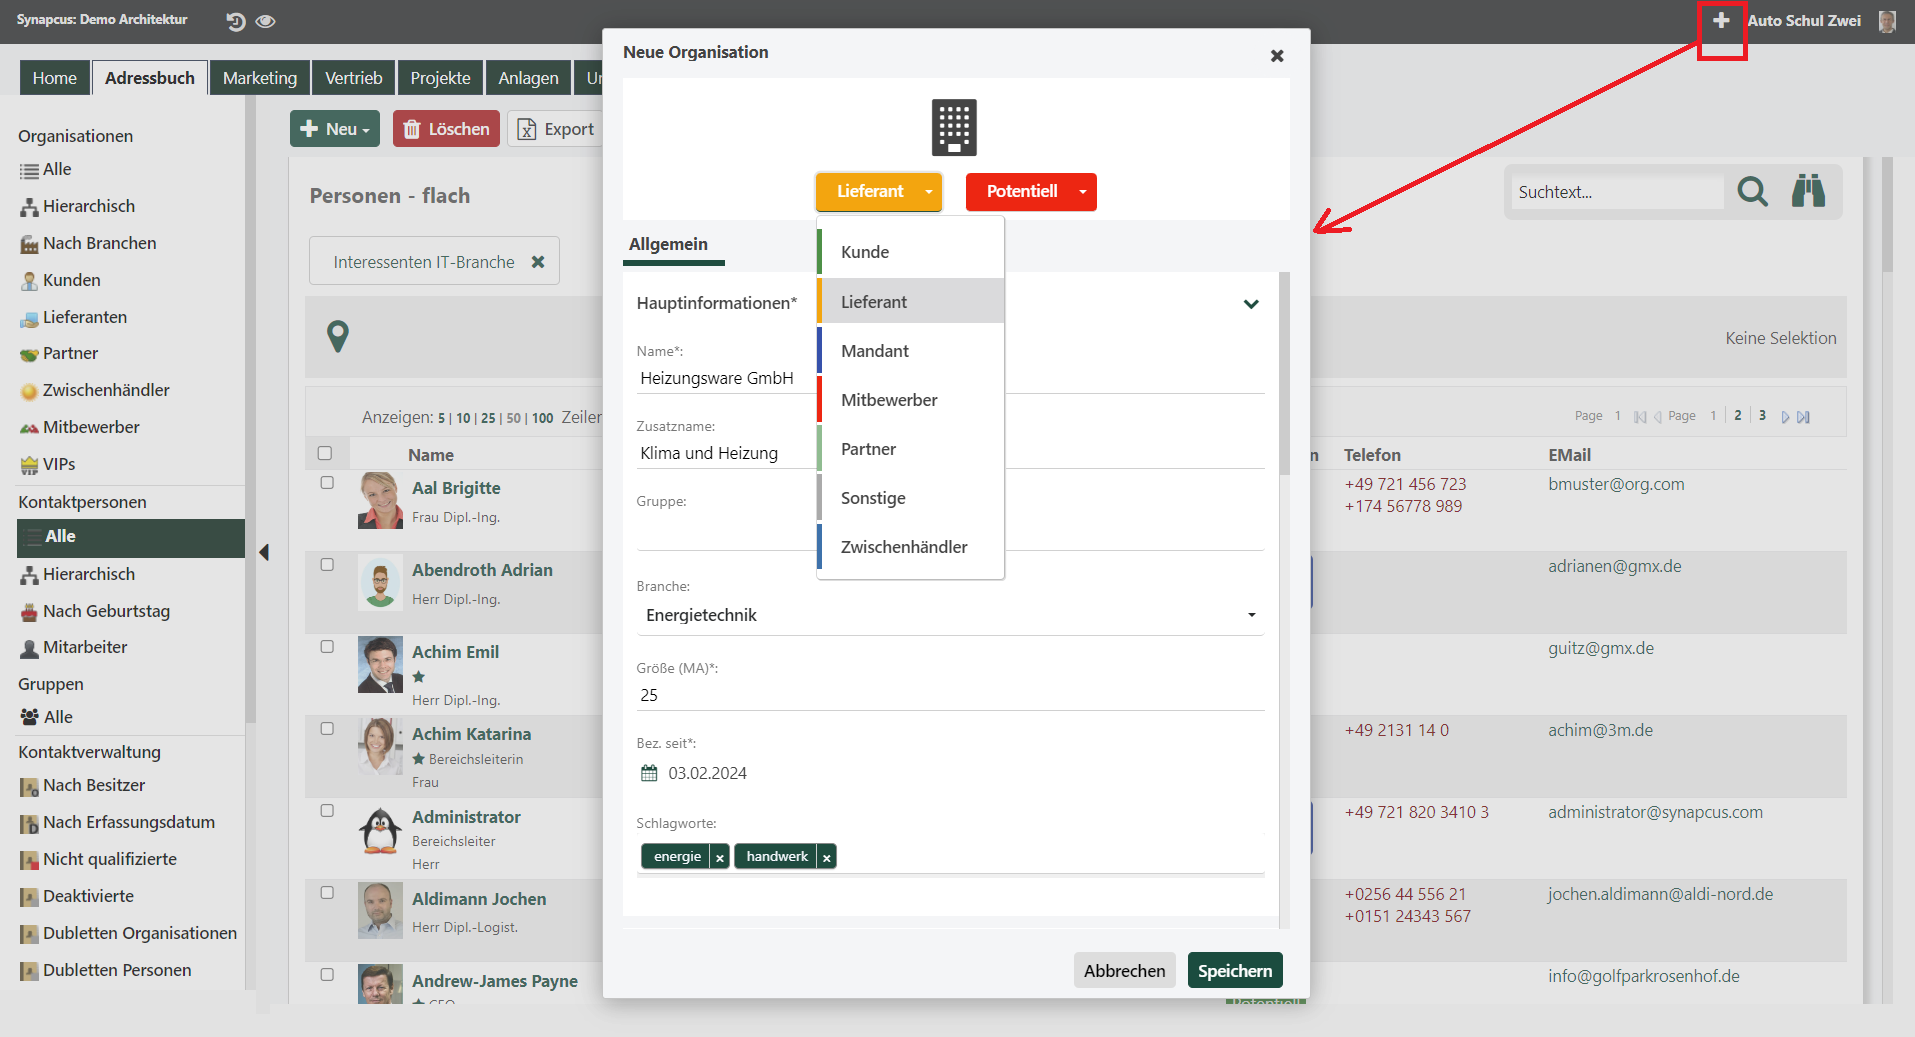This screenshot has width=1915, height=1037.
Task: Click the organisation building icon
Action: click(954, 127)
